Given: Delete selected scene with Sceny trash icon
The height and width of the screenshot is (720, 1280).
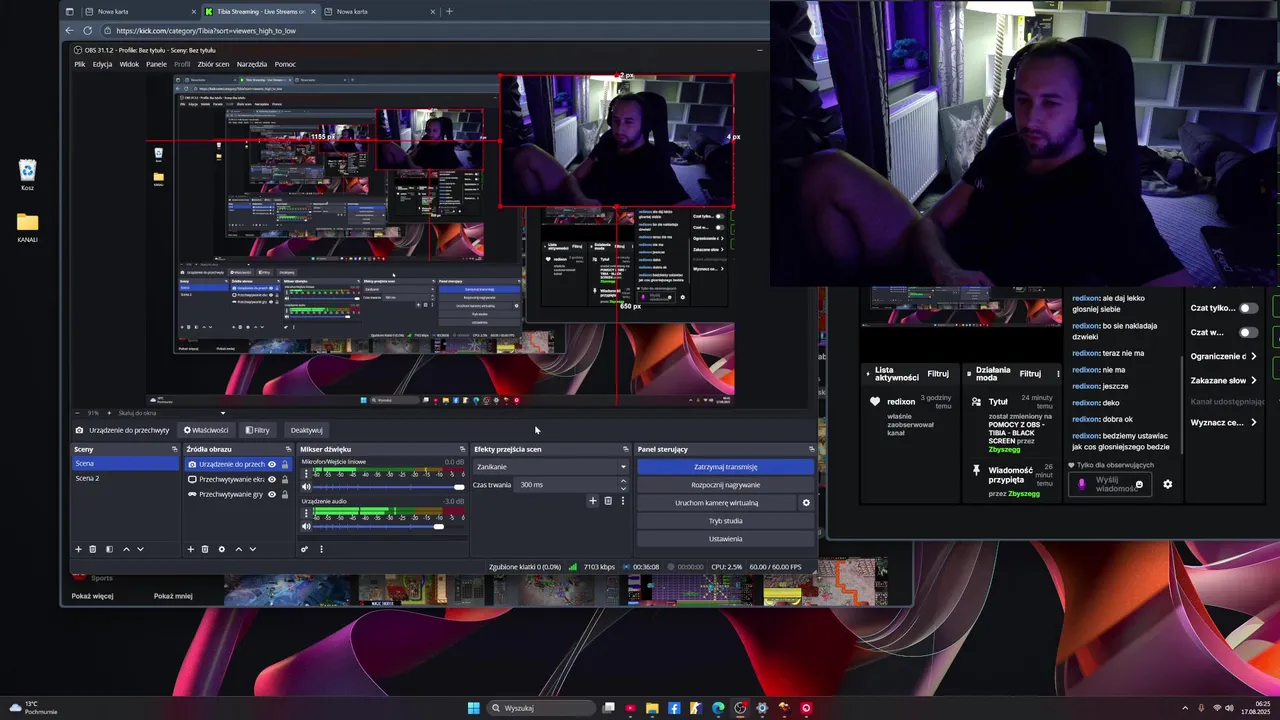Looking at the screenshot, I should [x=93, y=549].
